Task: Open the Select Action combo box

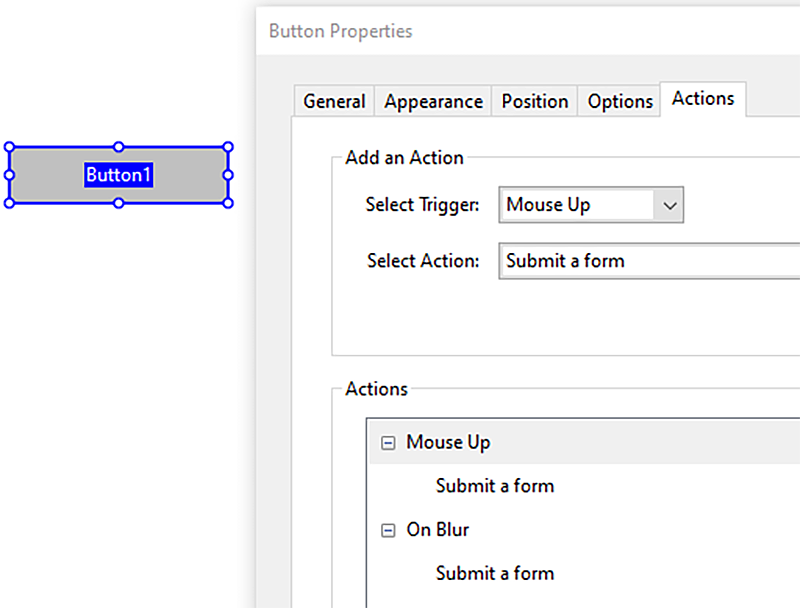Action: point(648,261)
